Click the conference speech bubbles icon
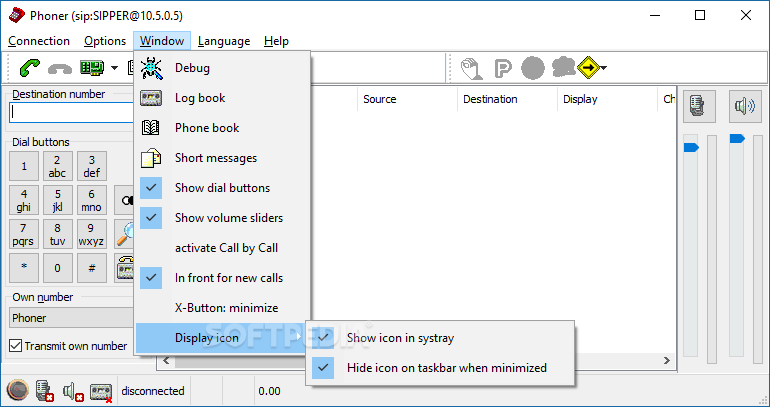This screenshot has width=770, height=407. coord(563,67)
